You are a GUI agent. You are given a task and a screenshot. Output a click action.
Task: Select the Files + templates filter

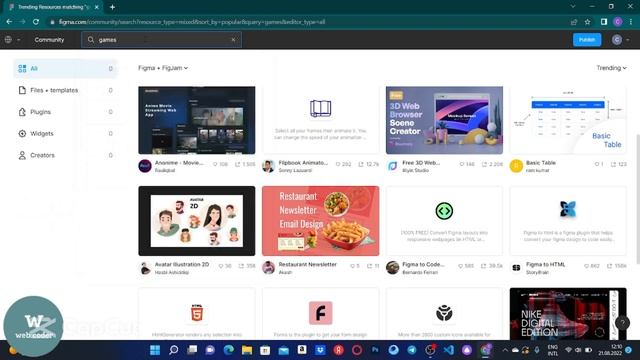65,90
